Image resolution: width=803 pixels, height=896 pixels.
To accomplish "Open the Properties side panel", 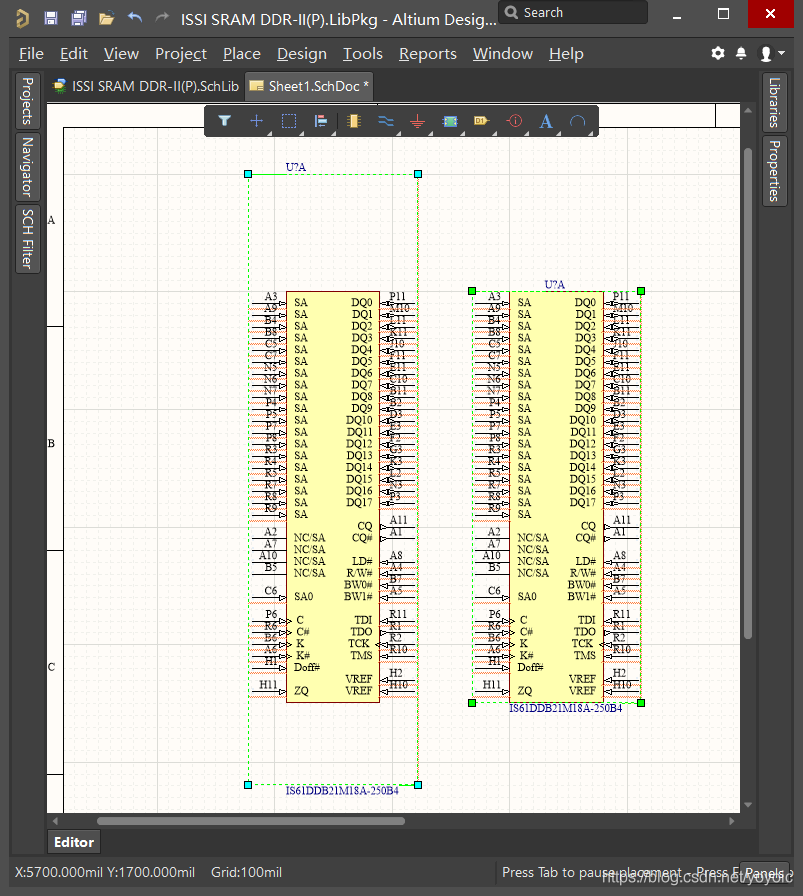I will coord(774,171).
